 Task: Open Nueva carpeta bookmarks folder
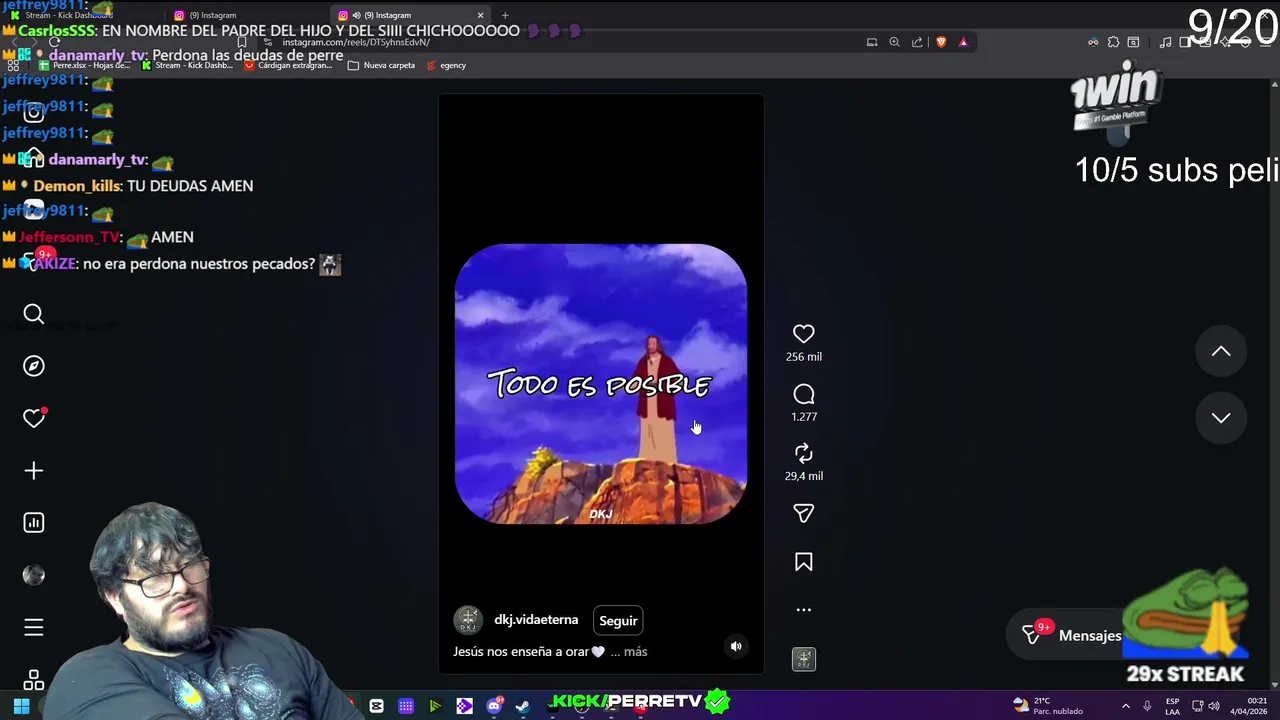pyautogui.click(x=381, y=65)
